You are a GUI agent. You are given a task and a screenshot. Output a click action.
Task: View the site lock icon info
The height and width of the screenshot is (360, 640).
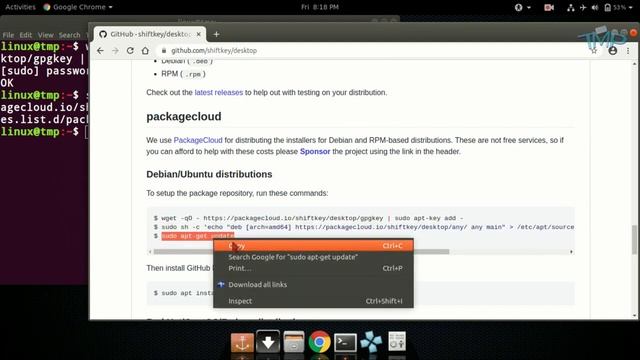[x=164, y=51]
